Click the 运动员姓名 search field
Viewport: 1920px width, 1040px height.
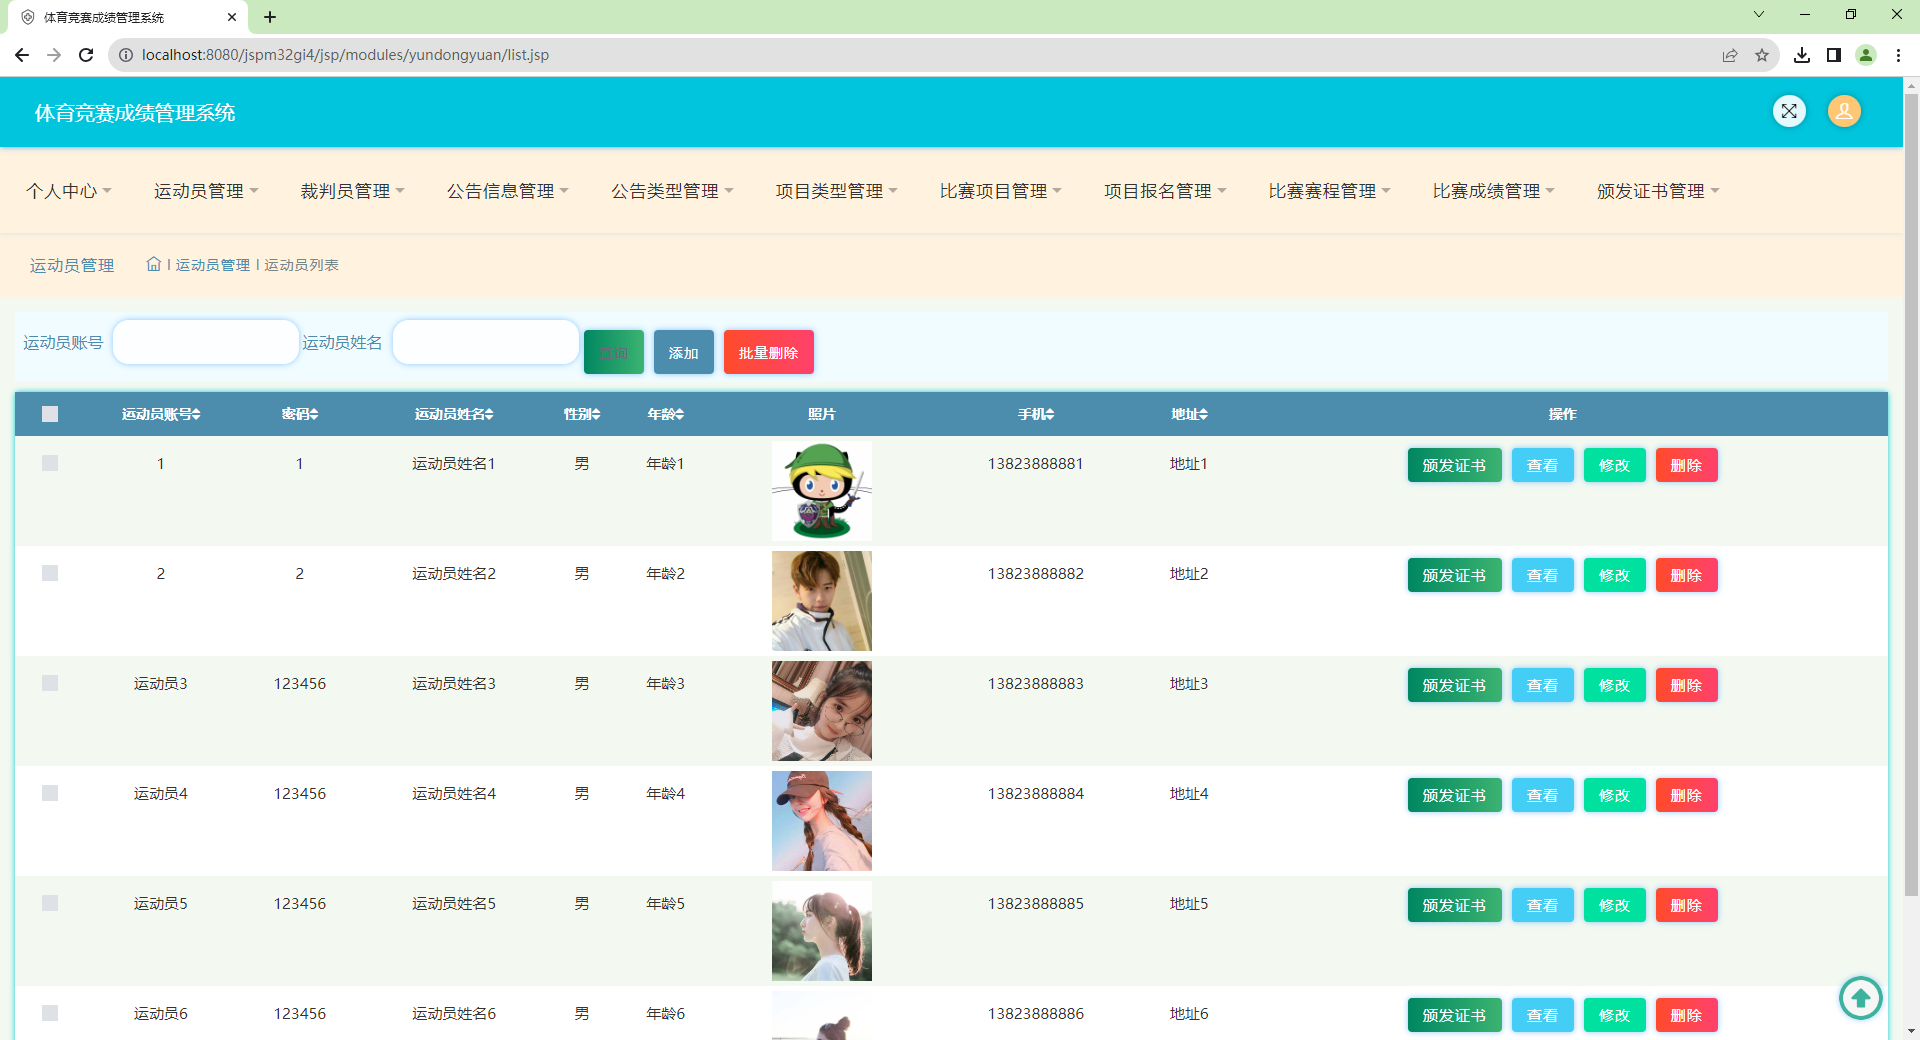486,342
